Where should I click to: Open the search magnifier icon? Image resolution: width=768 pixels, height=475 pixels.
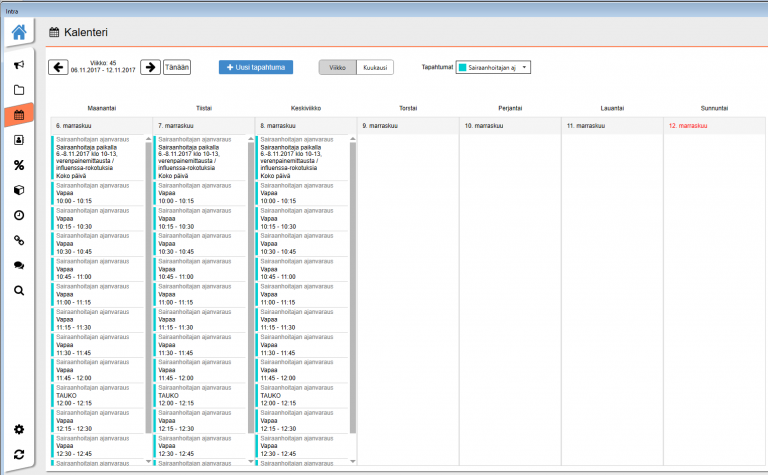pos(18,290)
